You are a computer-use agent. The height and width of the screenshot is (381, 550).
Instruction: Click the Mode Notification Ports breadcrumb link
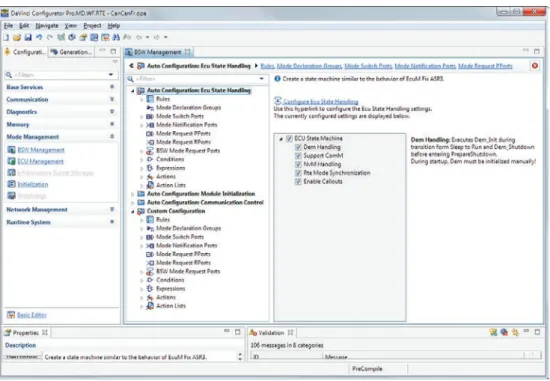tap(425, 66)
